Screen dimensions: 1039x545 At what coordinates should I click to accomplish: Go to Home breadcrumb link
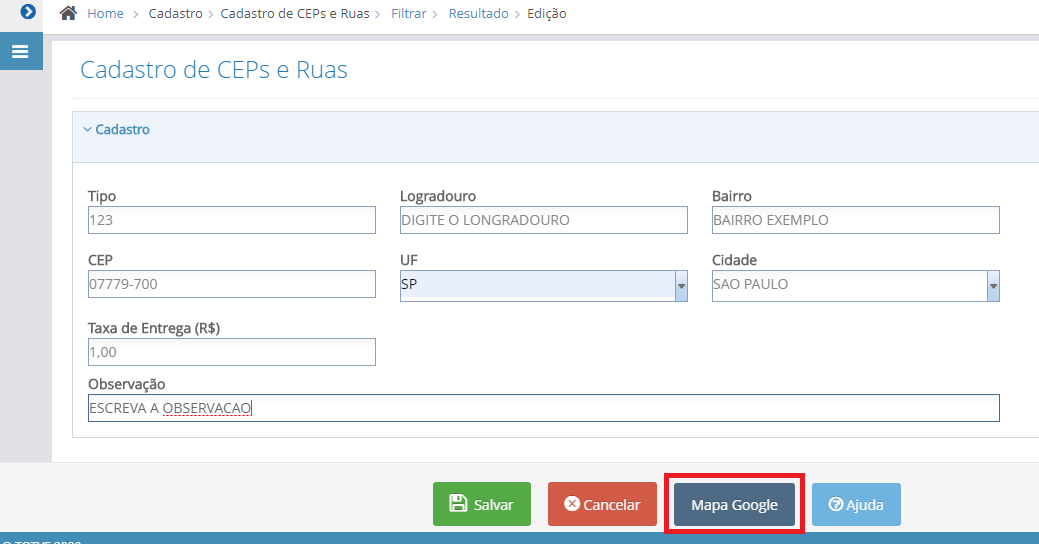[x=105, y=13]
